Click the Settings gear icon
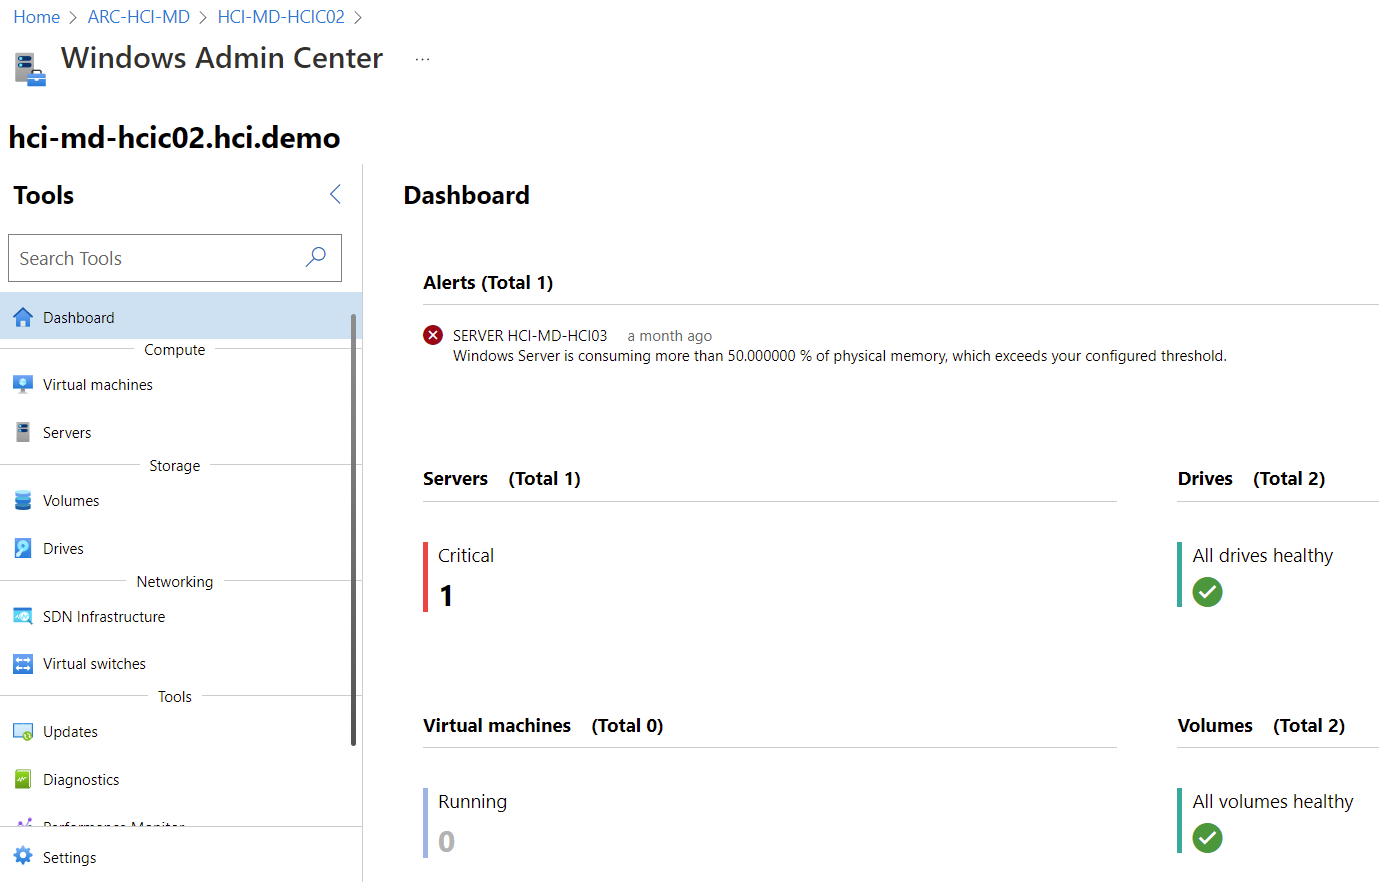The height and width of the screenshot is (882, 1379). 23,856
